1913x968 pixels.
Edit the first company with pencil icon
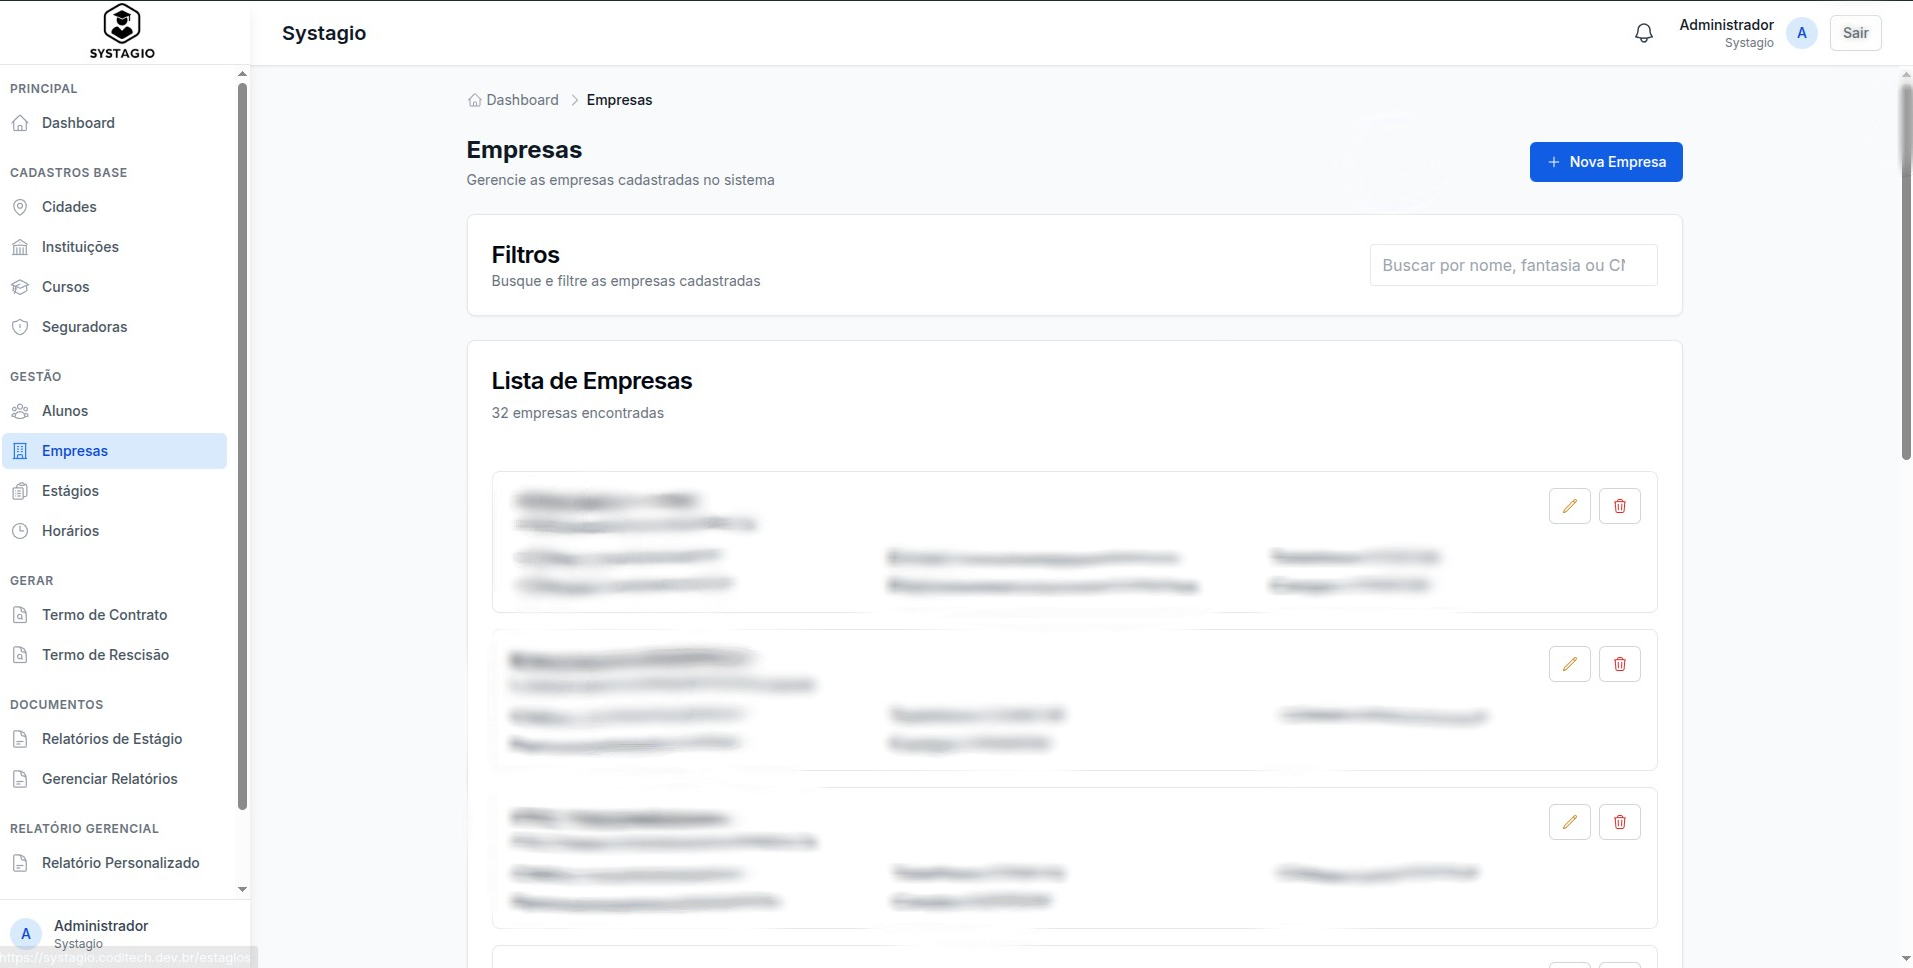pos(1569,506)
